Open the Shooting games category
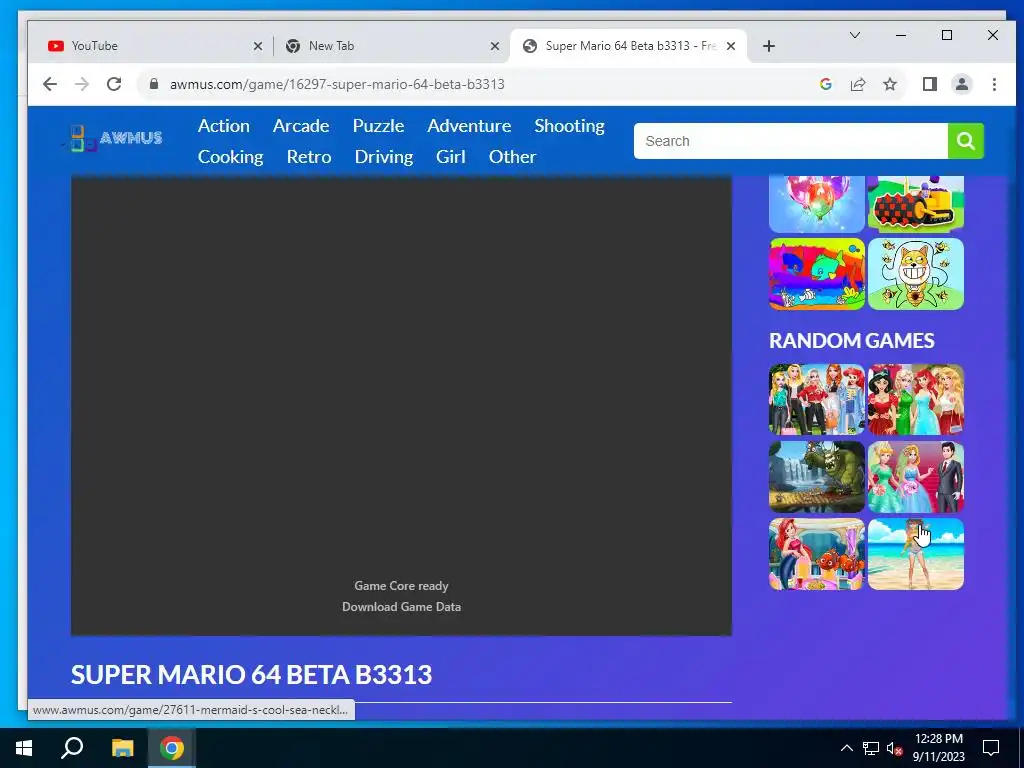This screenshot has height=768, width=1024. pos(569,125)
